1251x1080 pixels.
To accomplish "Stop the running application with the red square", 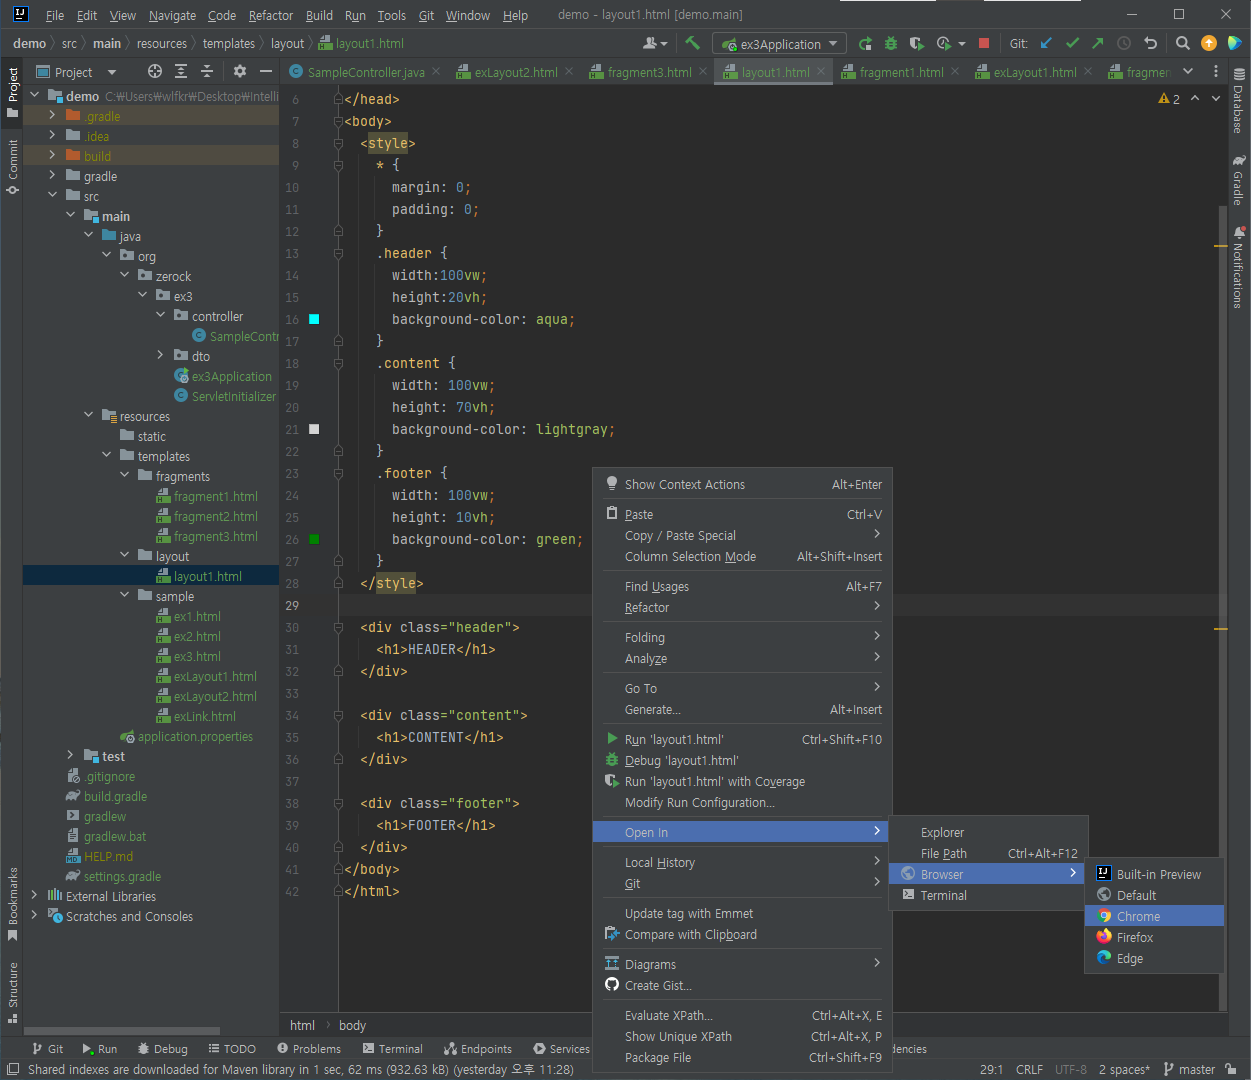I will click(x=984, y=43).
